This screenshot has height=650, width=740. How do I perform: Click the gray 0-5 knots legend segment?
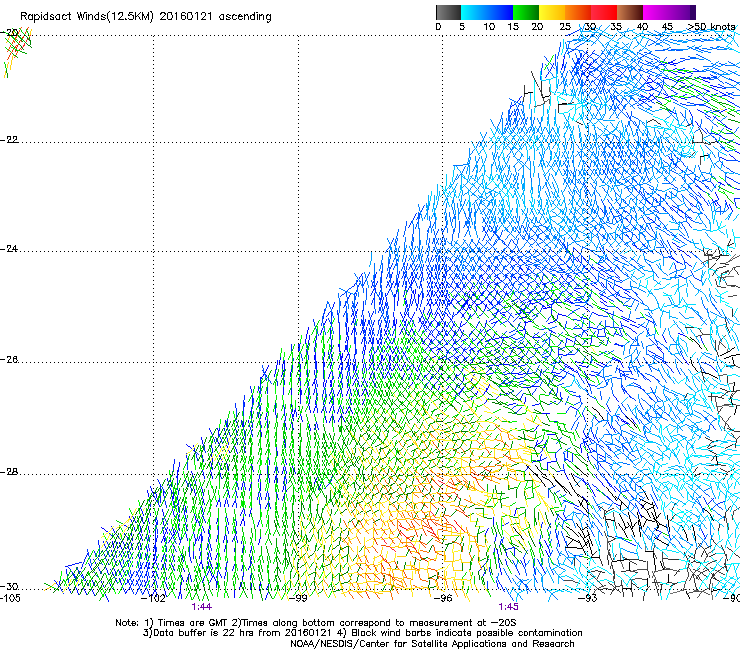[x=448, y=12]
